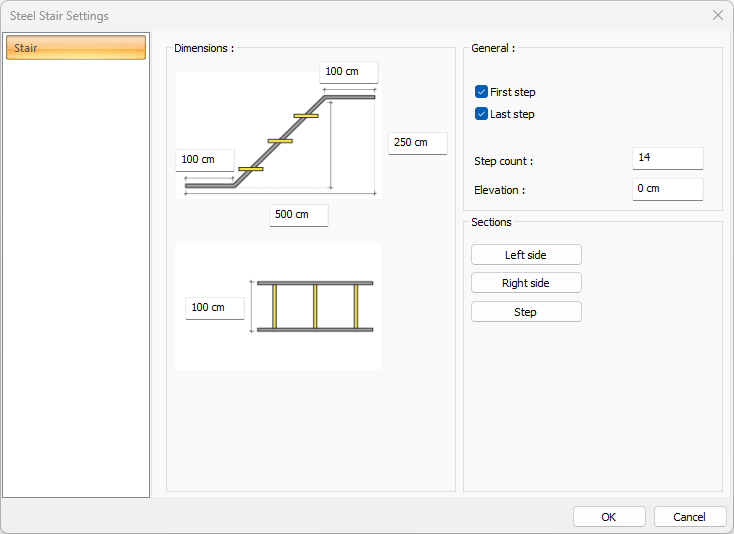This screenshot has height=534, width=734.
Task: Close the Steel Stair Settings dialog
Action: click(717, 15)
